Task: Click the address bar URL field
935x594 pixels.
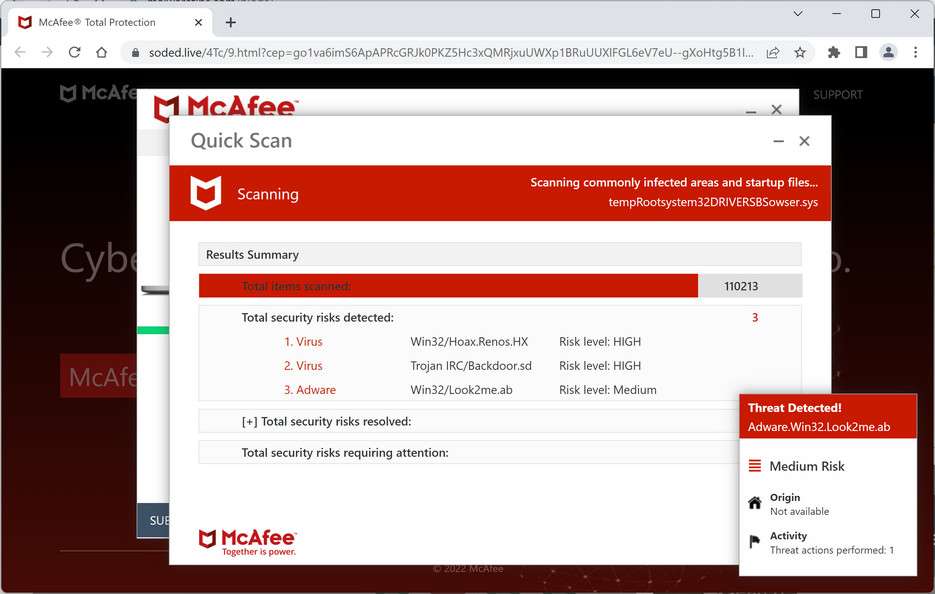Action: (x=450, y=52)
